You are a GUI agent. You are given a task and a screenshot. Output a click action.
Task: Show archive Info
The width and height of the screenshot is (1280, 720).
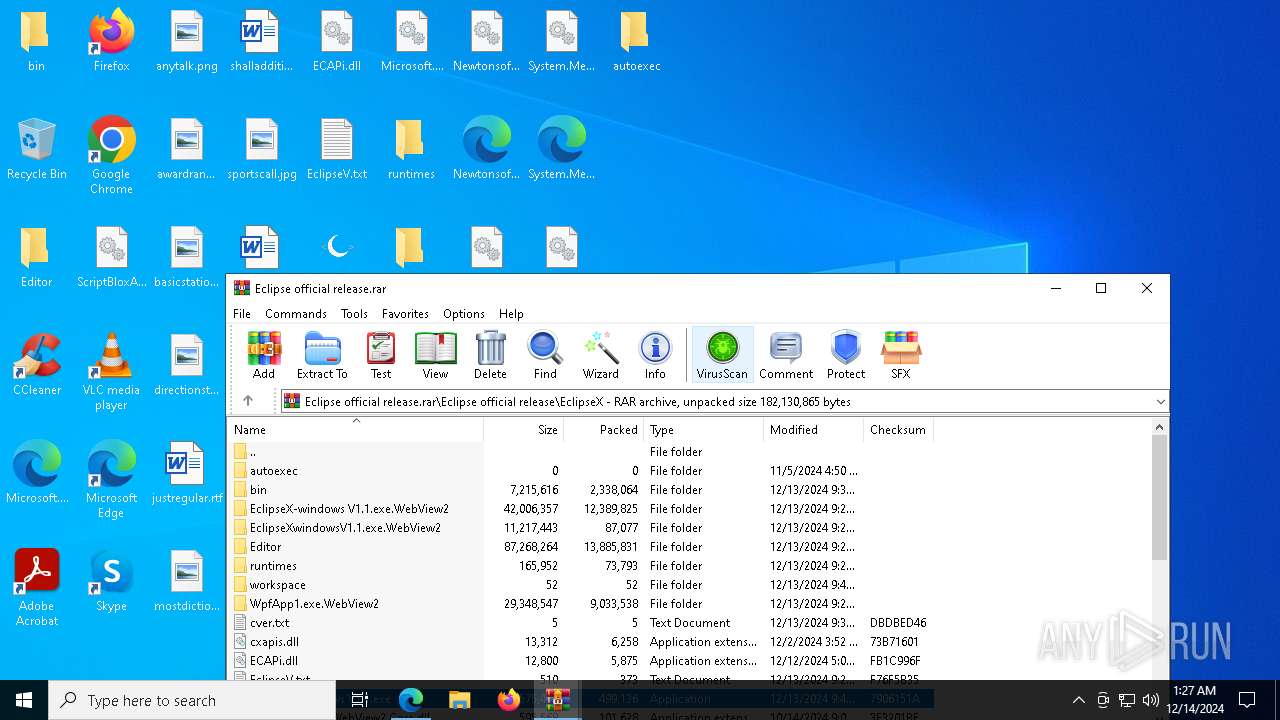pos(655,355)
